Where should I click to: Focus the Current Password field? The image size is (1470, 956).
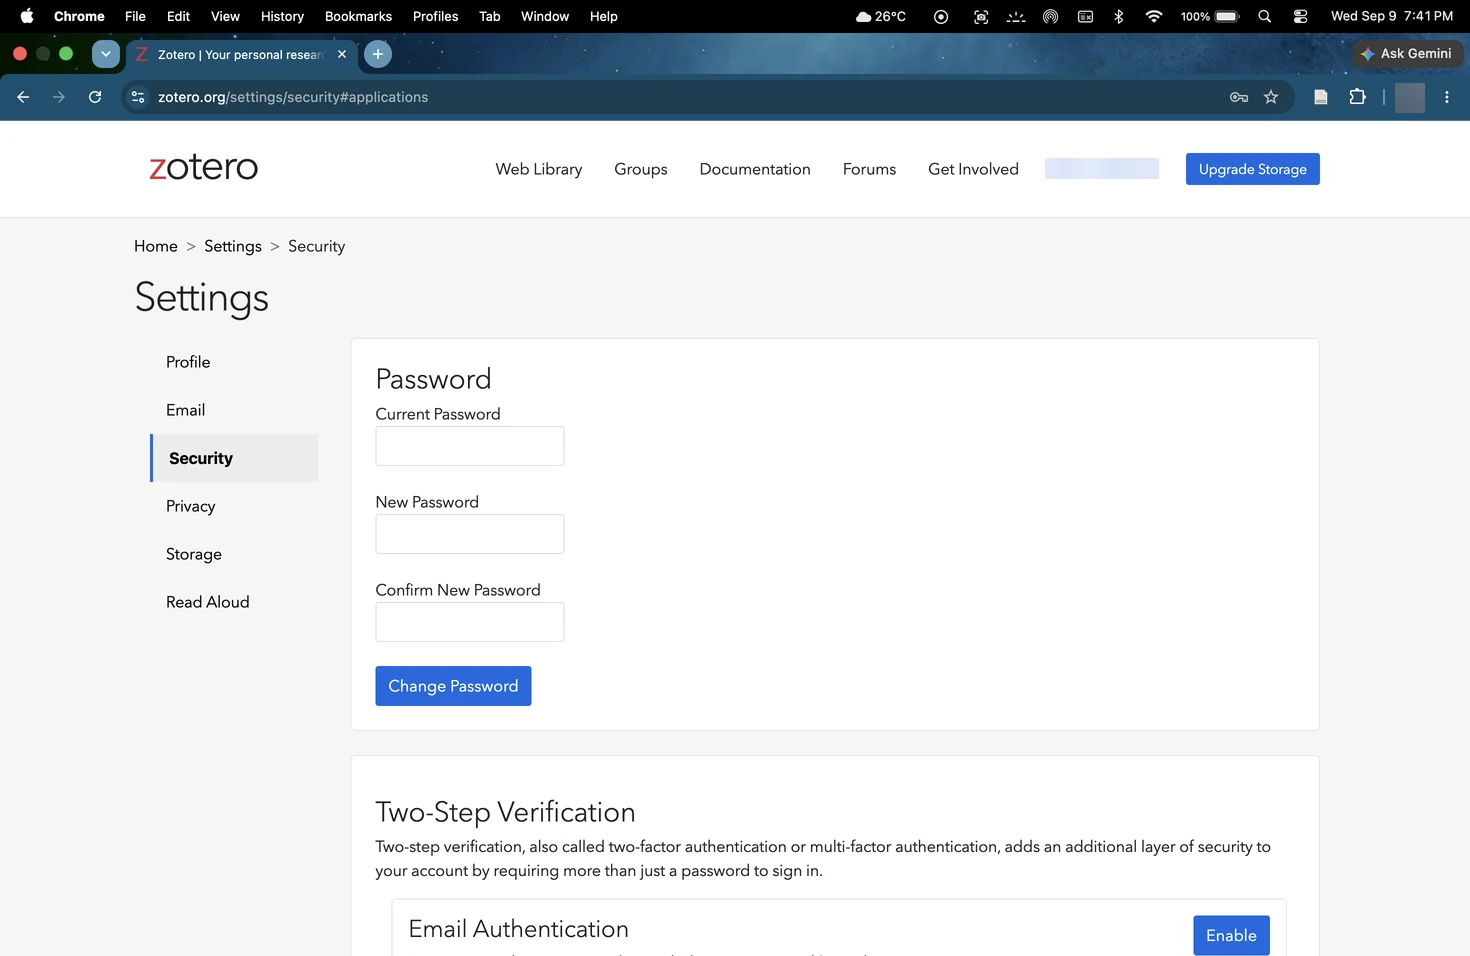click(470, 446)
